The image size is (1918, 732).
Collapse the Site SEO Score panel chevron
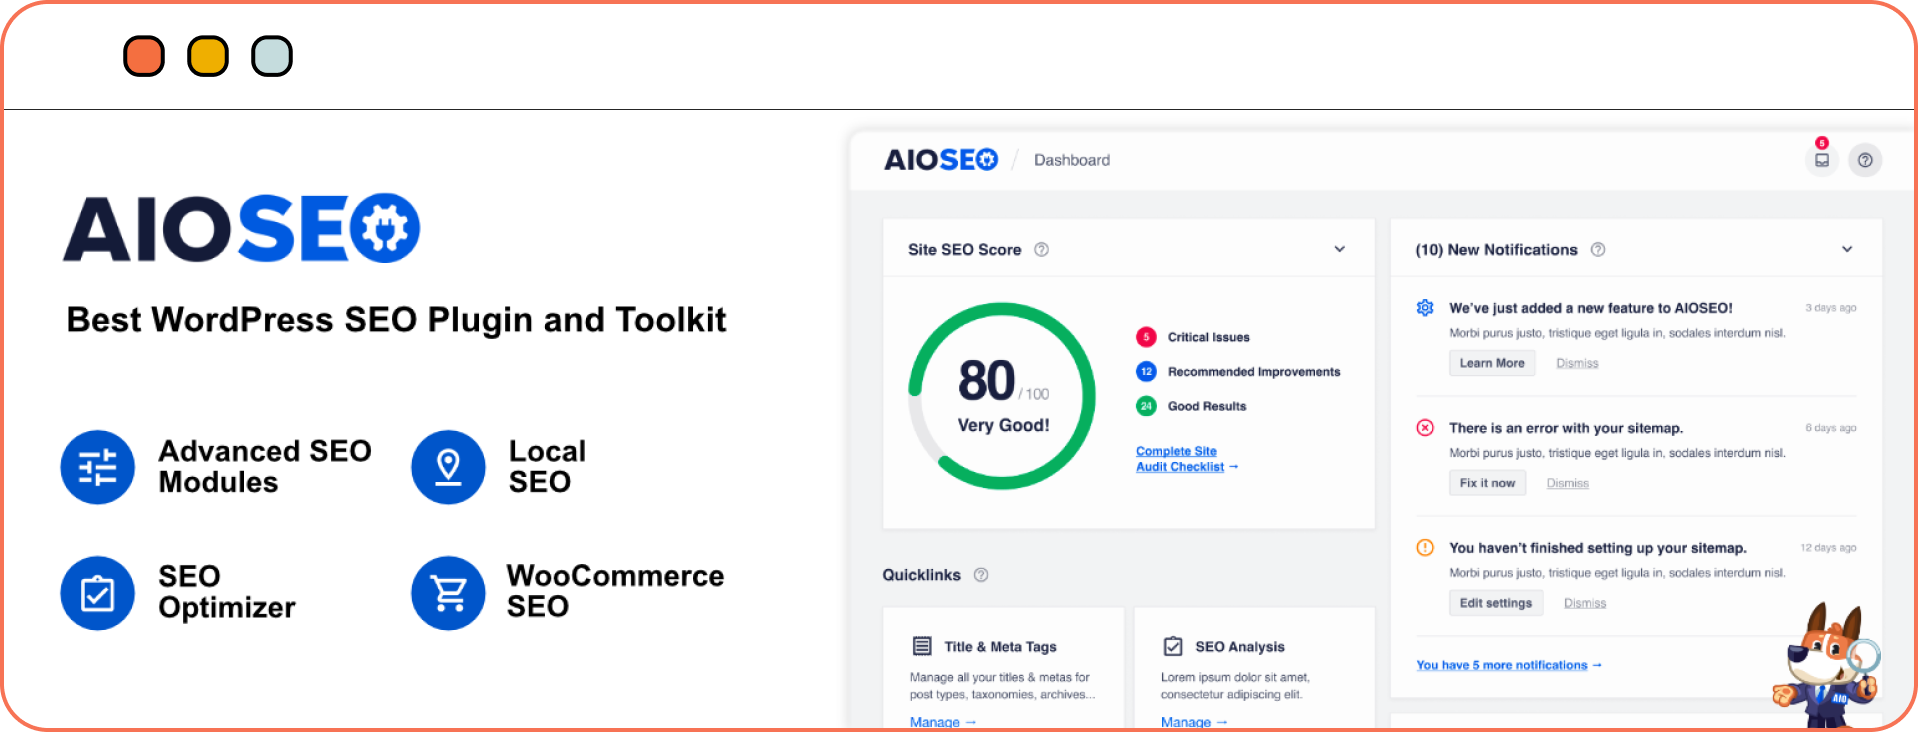(1340, 250)
